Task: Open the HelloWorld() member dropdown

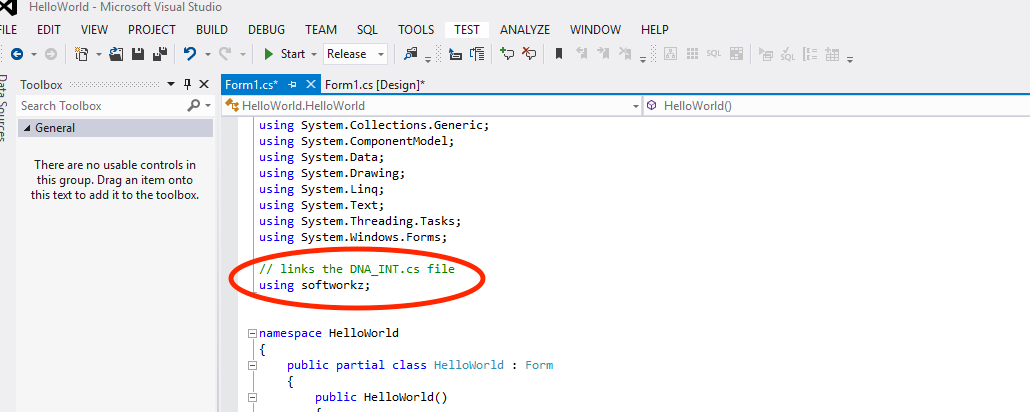Action: (x=836, y=106)
